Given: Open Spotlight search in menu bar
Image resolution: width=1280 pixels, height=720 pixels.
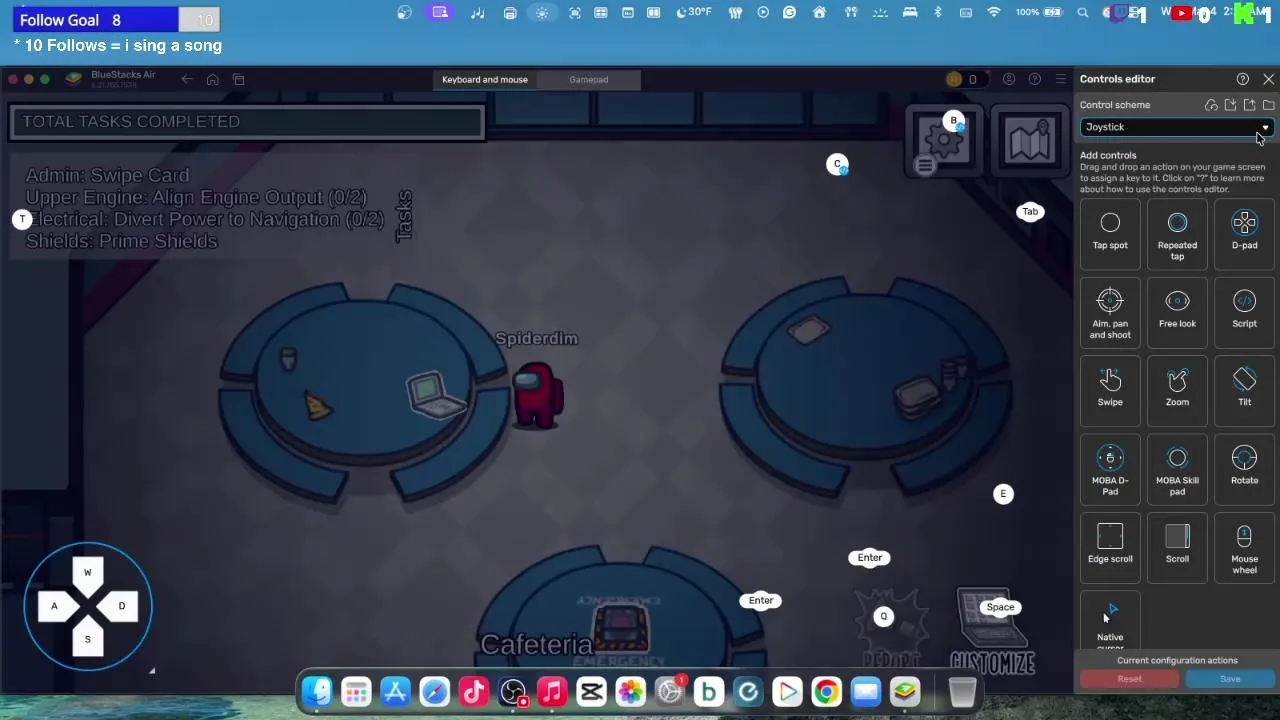Looking at the screenshot, I should pyautogui.click(x=1083, y=13).
